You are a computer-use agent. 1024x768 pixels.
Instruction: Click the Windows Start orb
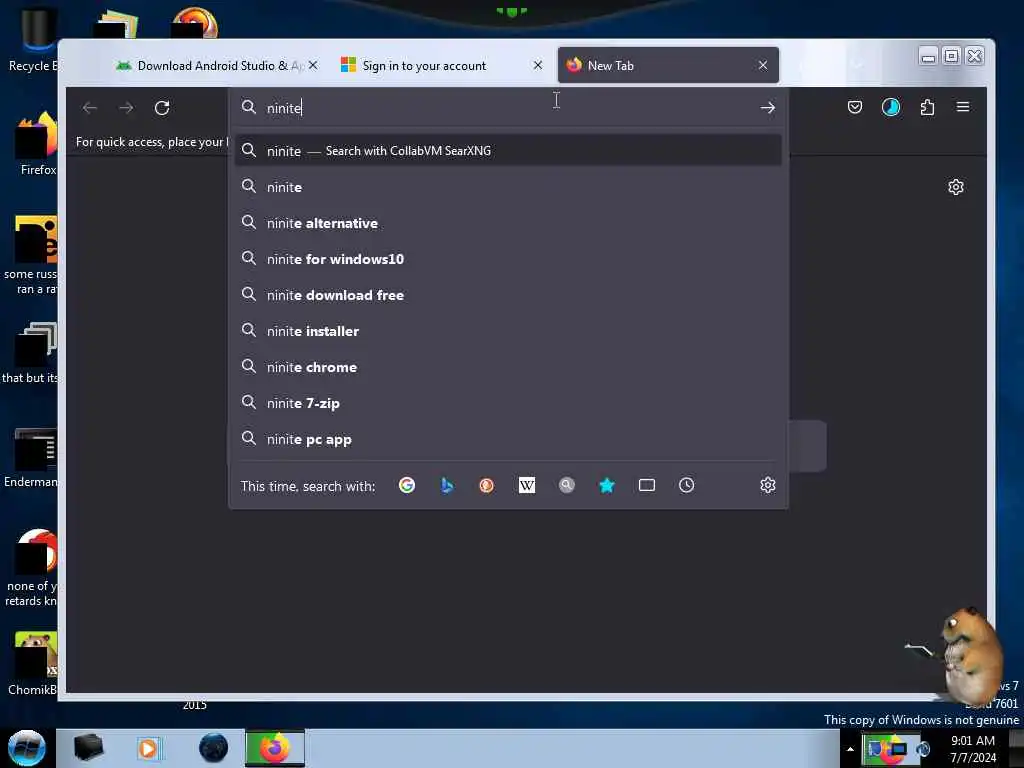coord(27,748)
